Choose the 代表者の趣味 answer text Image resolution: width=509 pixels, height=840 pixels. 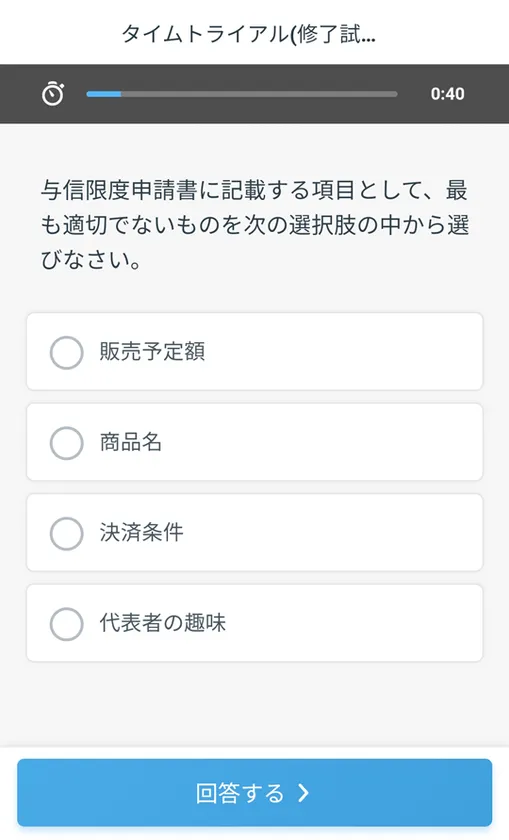[163, 623]
